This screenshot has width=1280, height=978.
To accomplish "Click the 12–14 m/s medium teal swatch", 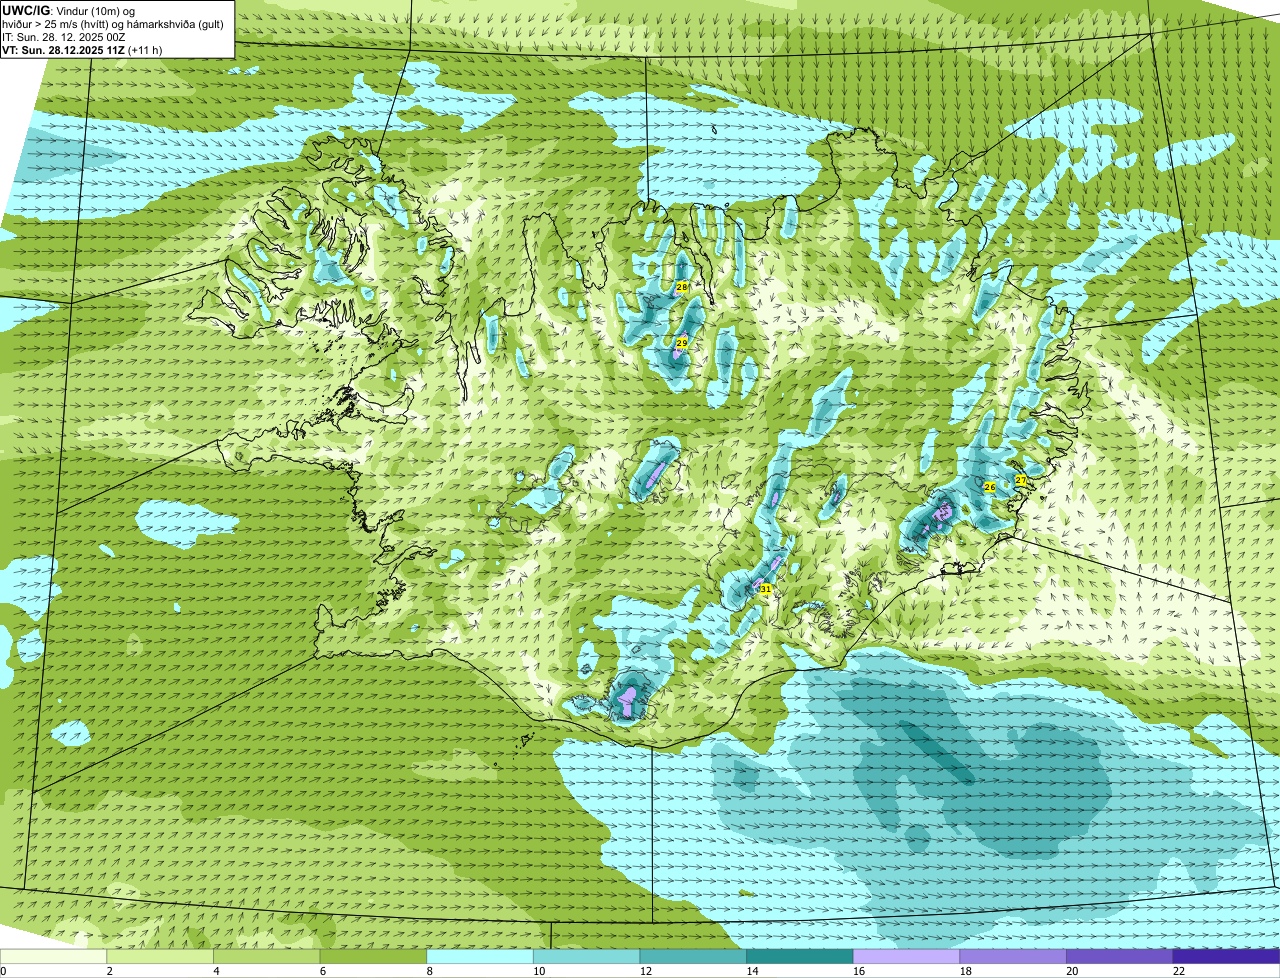I will [x=693, y=956].
